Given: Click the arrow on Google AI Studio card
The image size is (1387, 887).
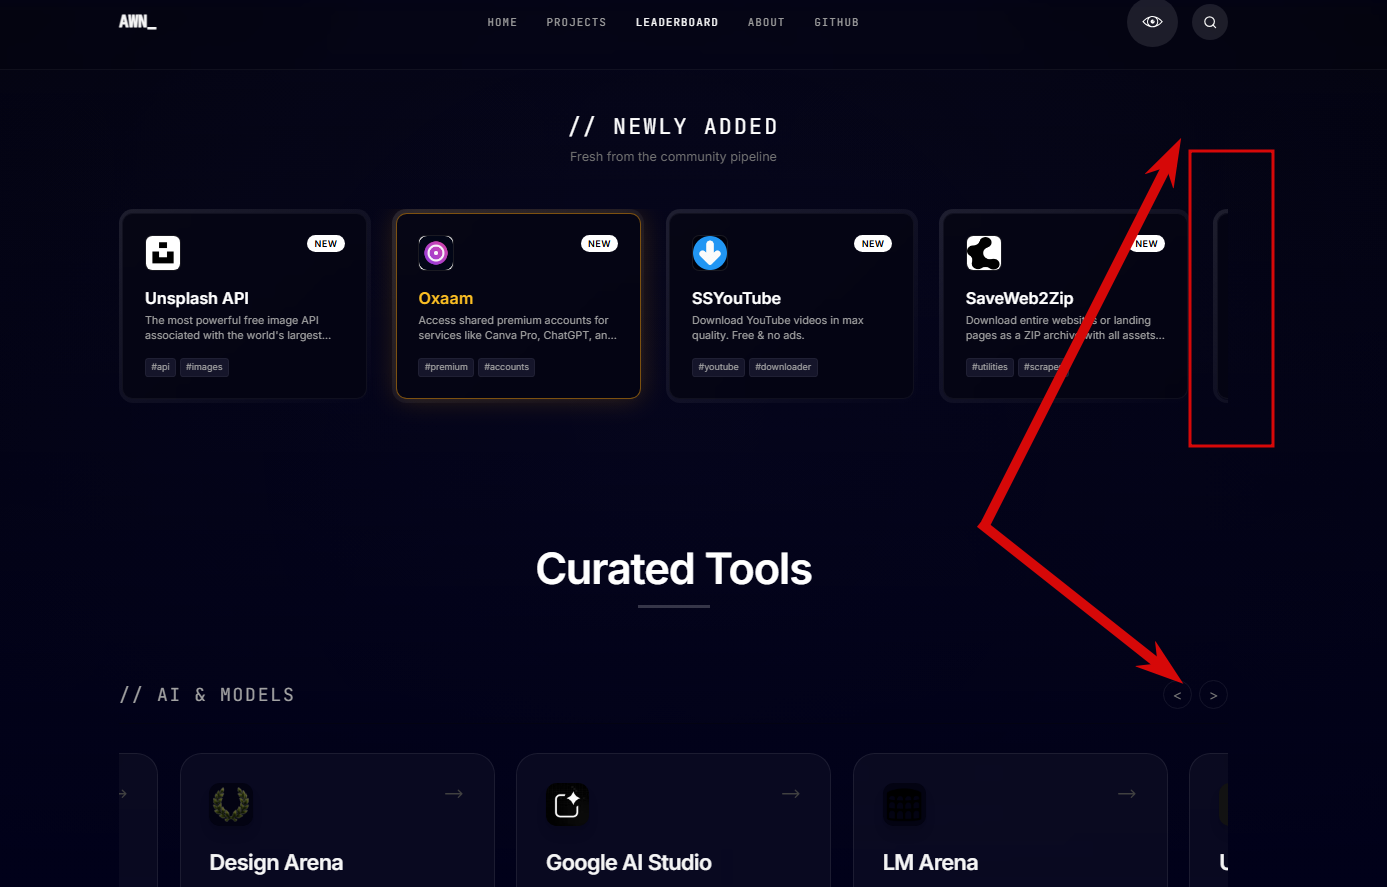Looking at the screenshot, I should pyautogui.click(x=791, y=793).
